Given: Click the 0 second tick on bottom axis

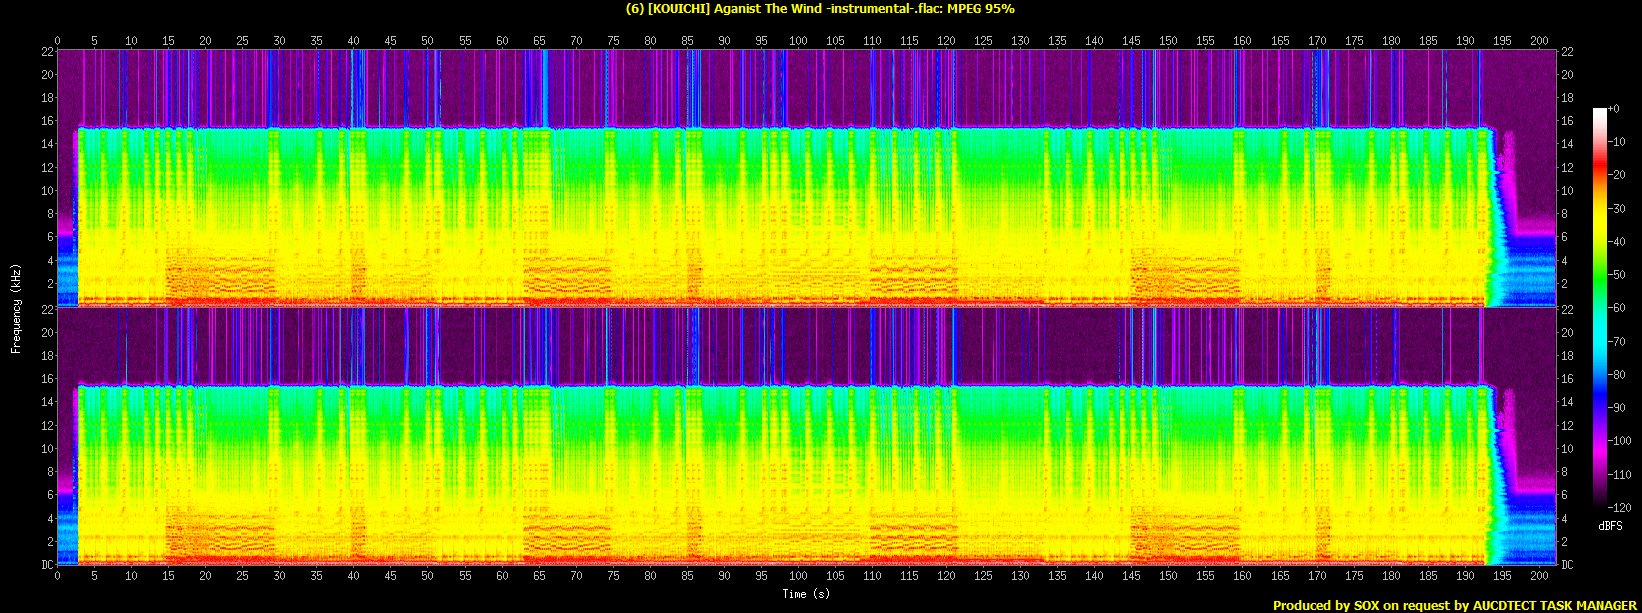Looking at the screenshot, I should point(58,576).
